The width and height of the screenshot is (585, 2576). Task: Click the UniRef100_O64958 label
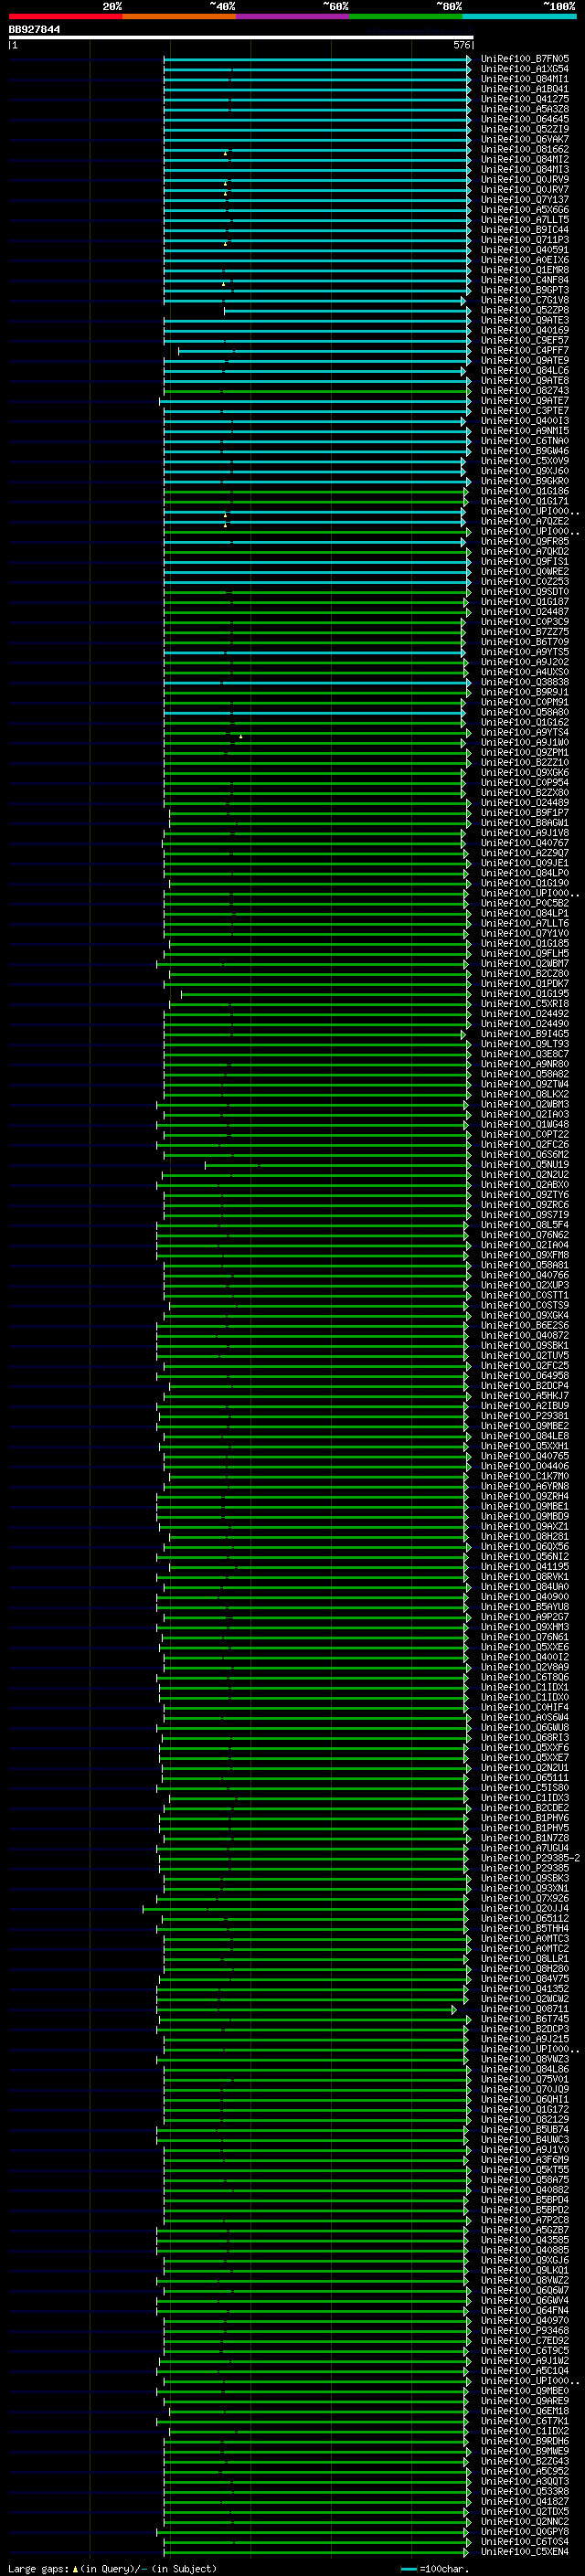point(525,1375)
